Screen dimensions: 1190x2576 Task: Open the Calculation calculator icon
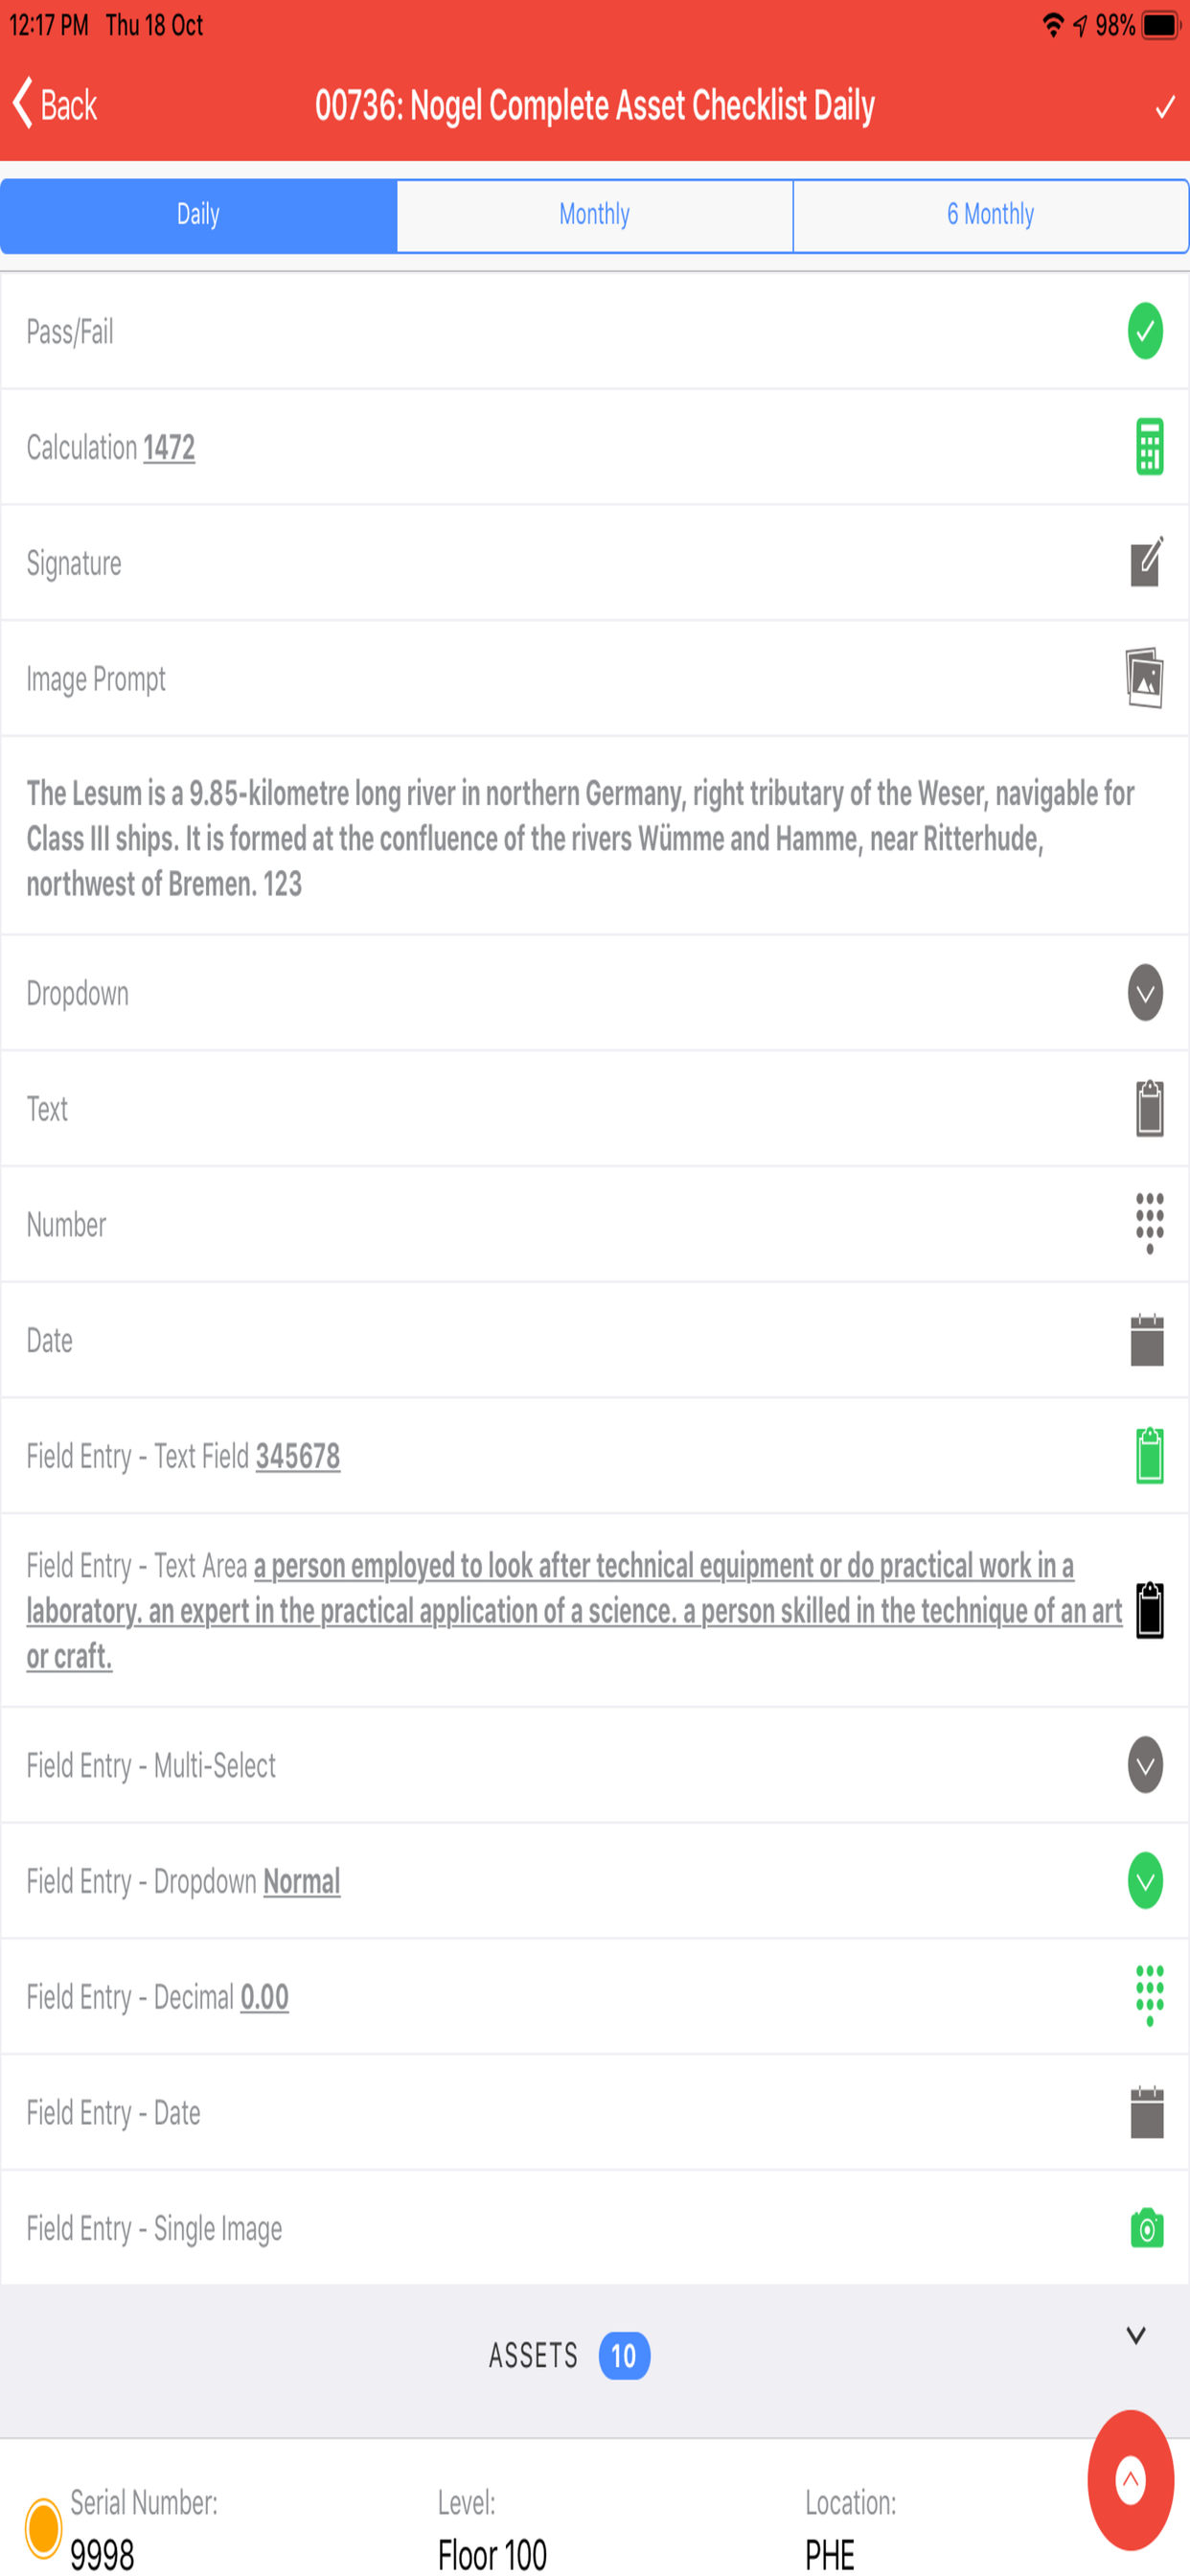(x=1149, y=446)
